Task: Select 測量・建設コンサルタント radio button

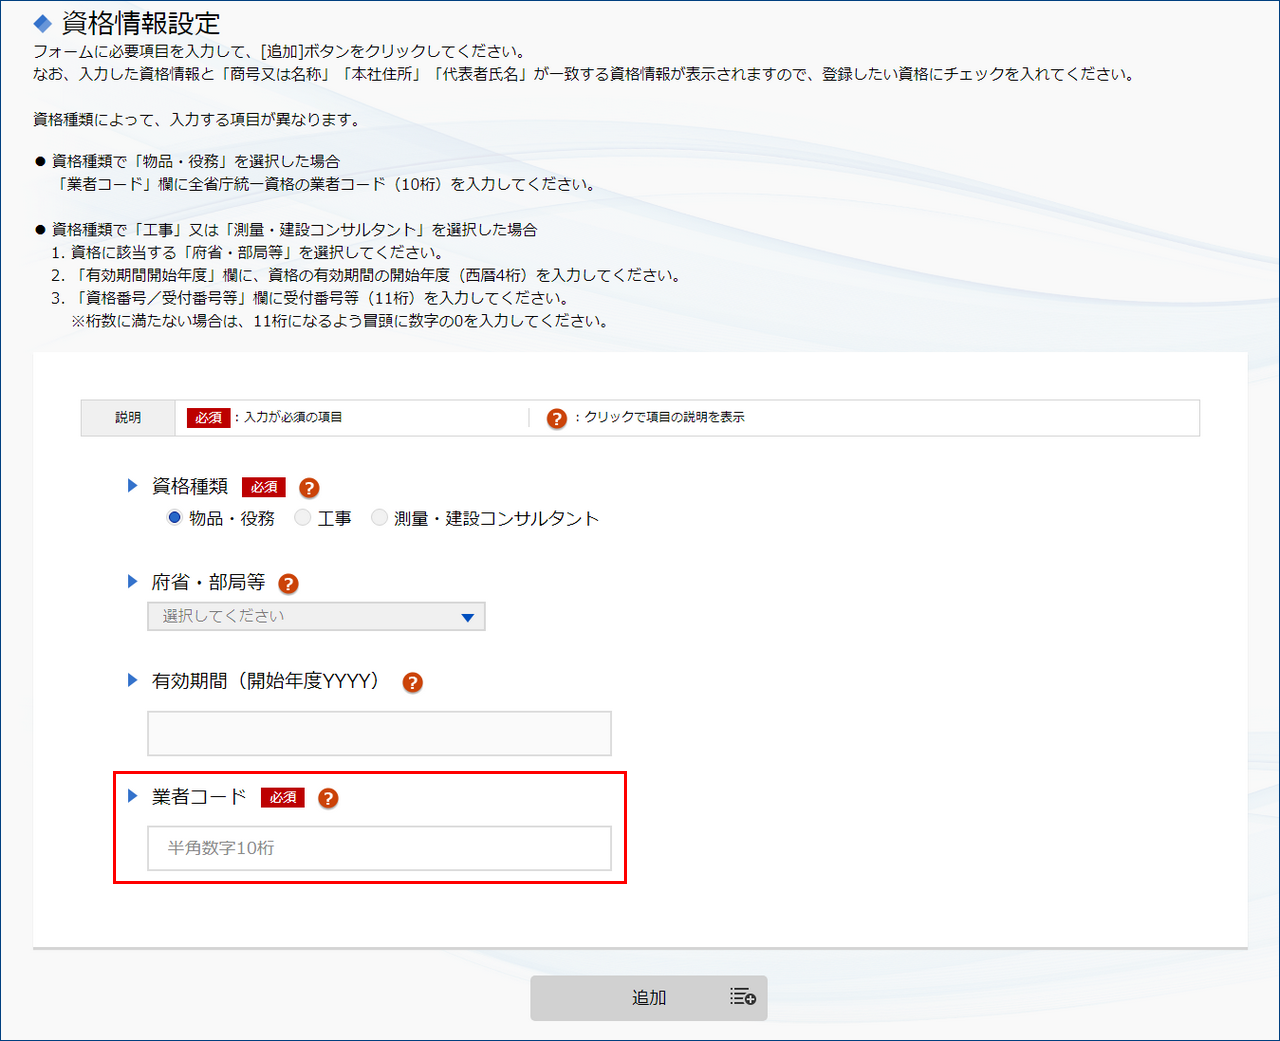Action: (379, 518)
